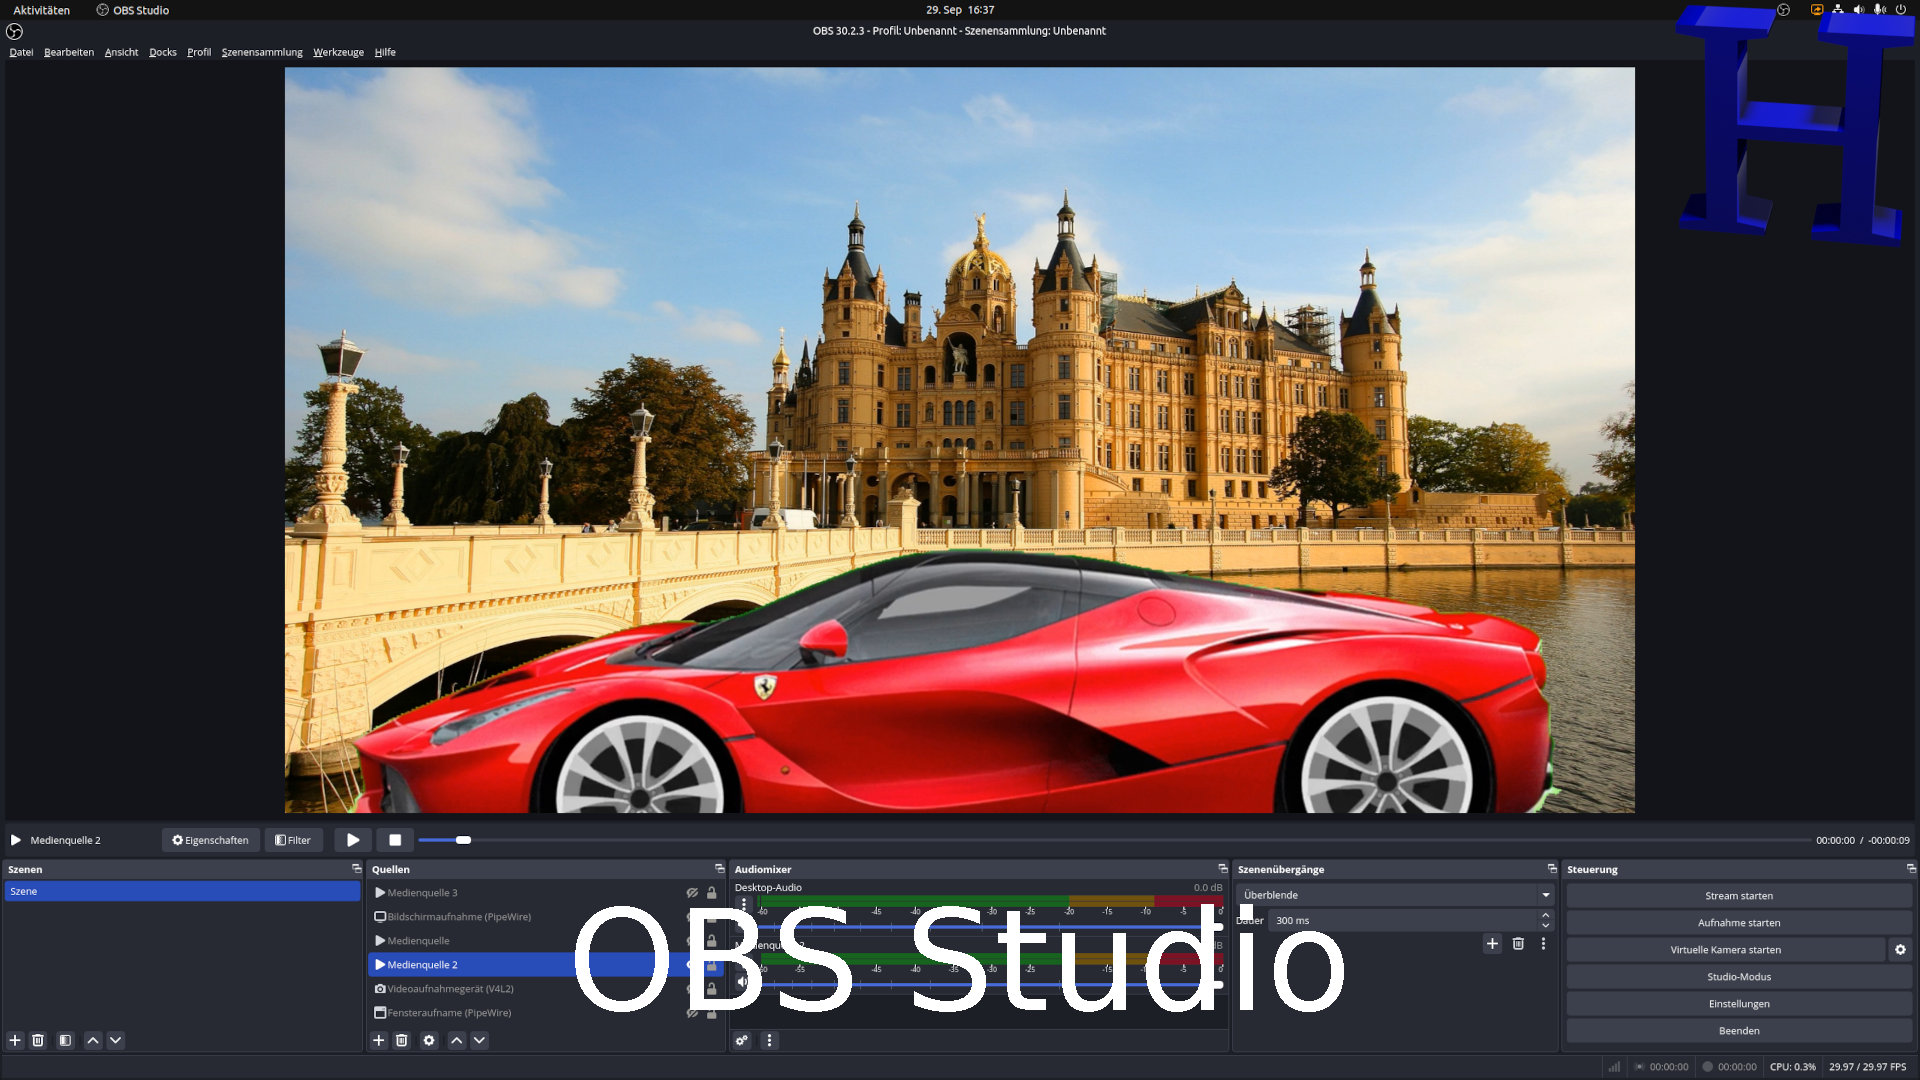This screenshot has width=1920, height=1080.
Task: Stop the media source playback
Action: (395, 840)
